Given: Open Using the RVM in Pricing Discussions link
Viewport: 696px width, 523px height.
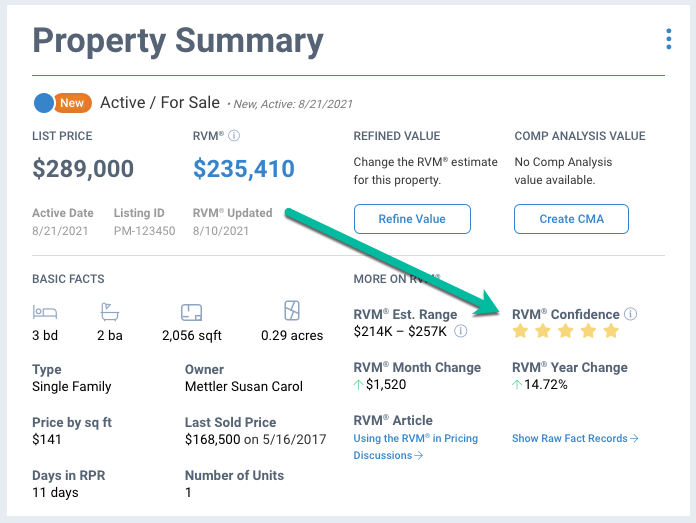Looking at the screenshot, I should point(415,447).
